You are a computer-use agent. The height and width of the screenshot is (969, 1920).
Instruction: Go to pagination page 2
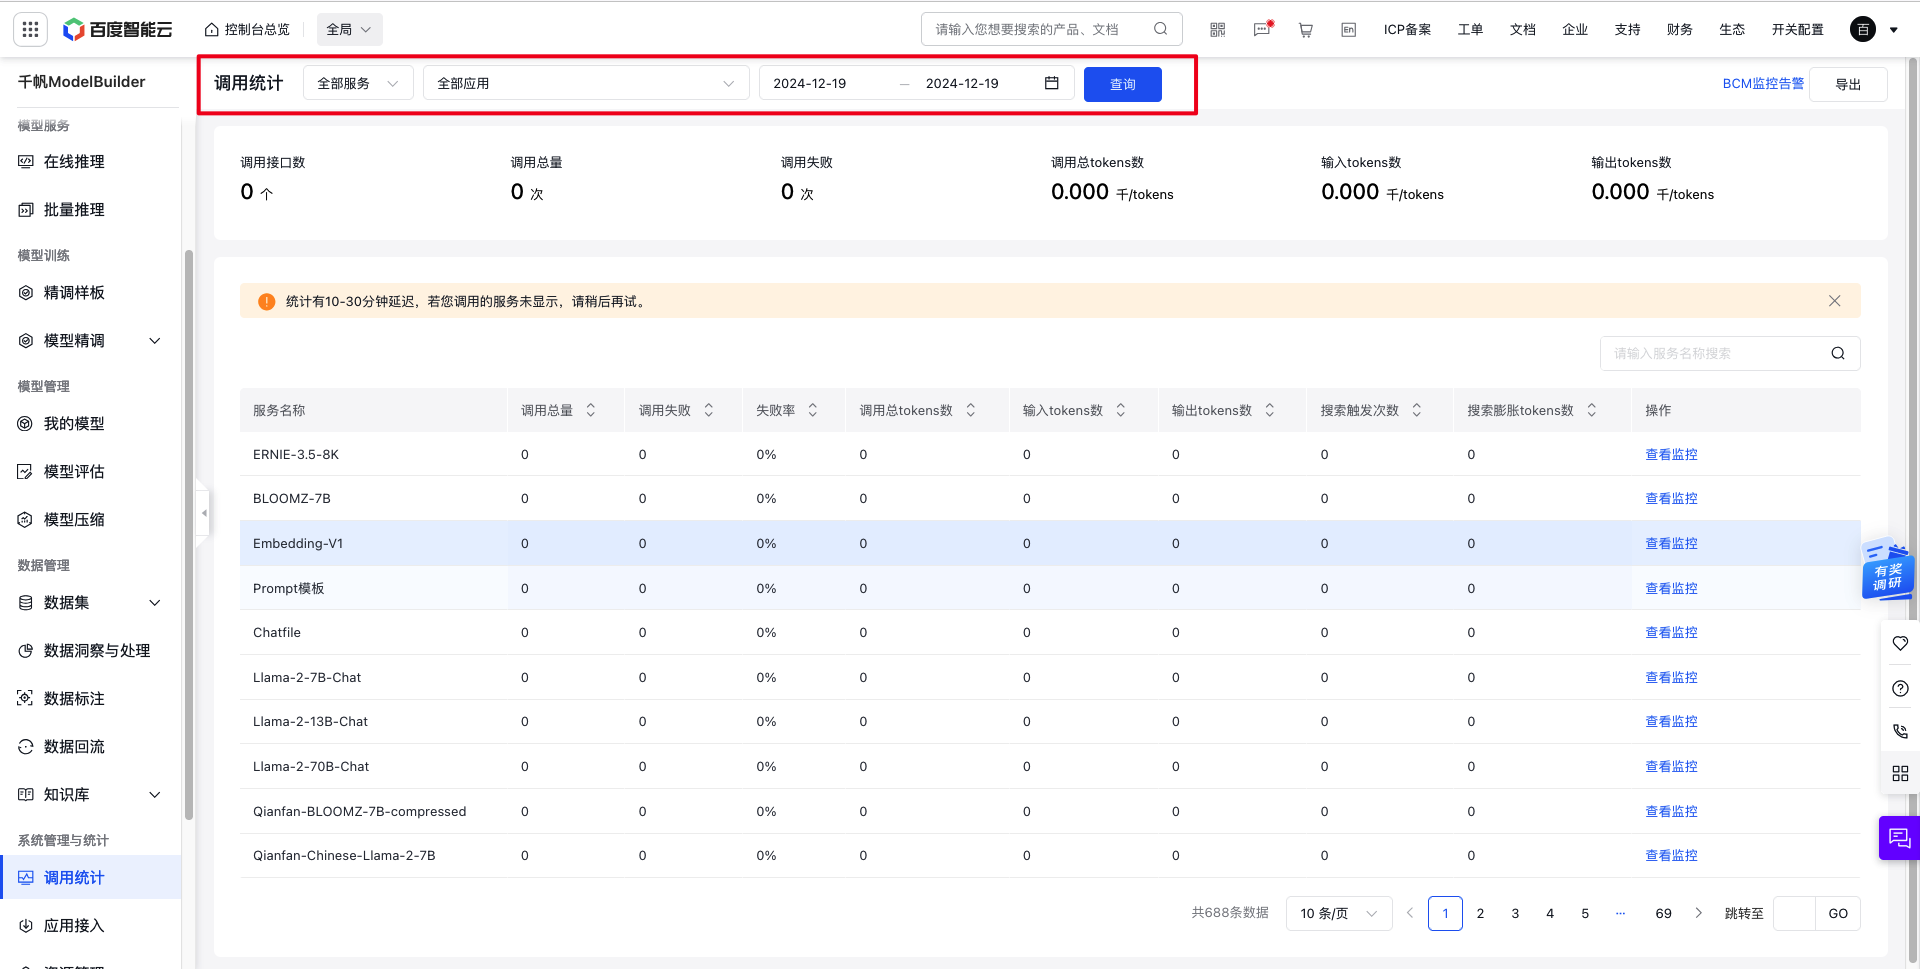1480,913
